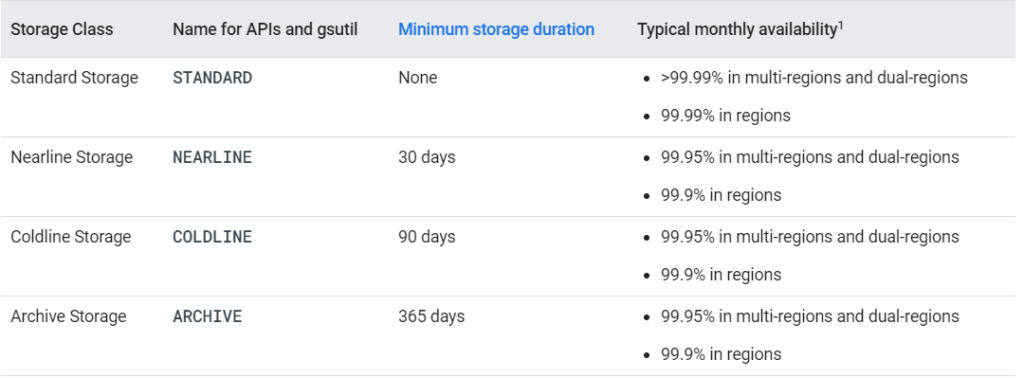The height and width of the screenshot is (378, 1024).
Task: Select the Archive Storage cell
Action: pos(69,317)
